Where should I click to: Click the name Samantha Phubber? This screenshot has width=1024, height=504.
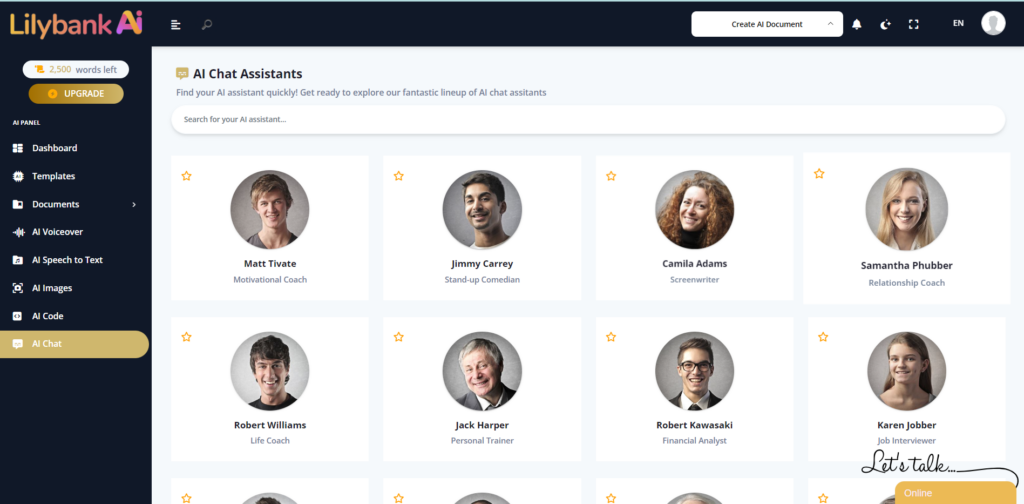coord(906,266)
